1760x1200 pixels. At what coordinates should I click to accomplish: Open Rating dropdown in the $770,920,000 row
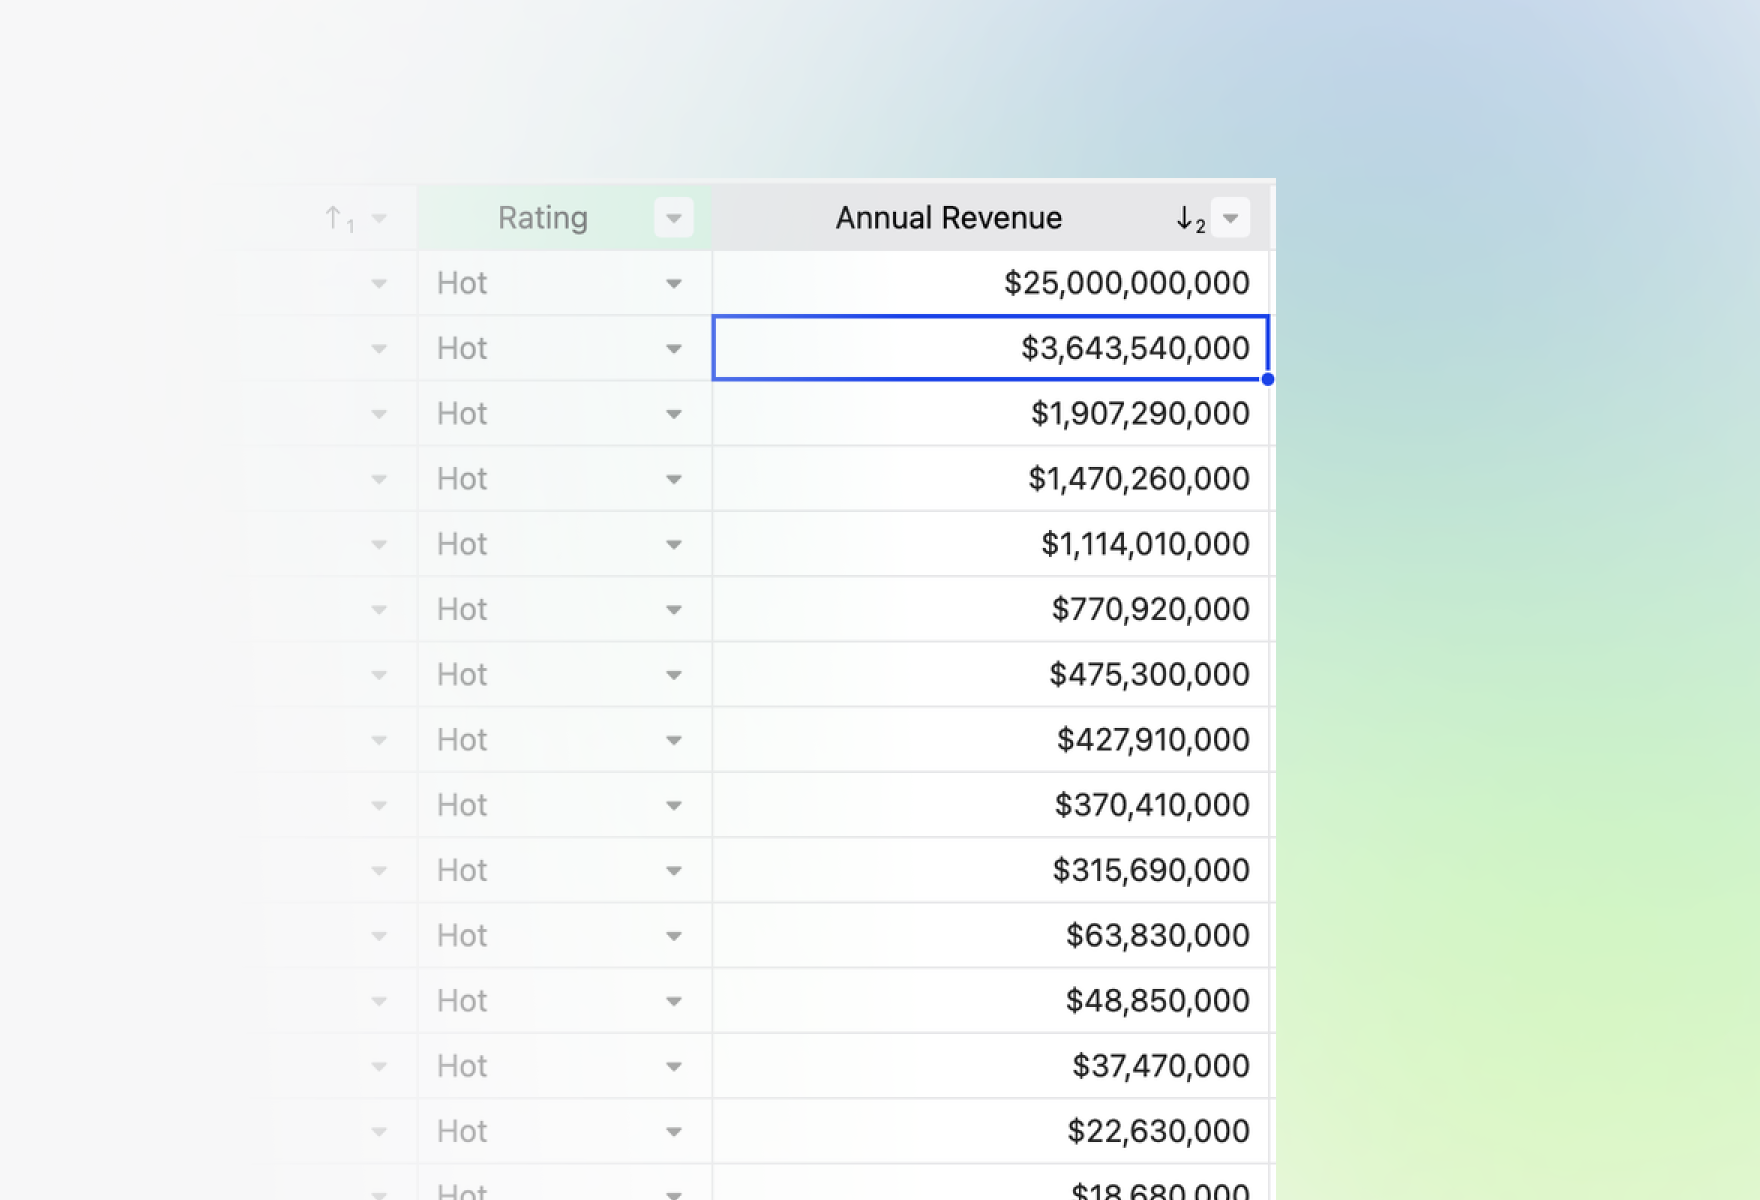coord(674,610)
